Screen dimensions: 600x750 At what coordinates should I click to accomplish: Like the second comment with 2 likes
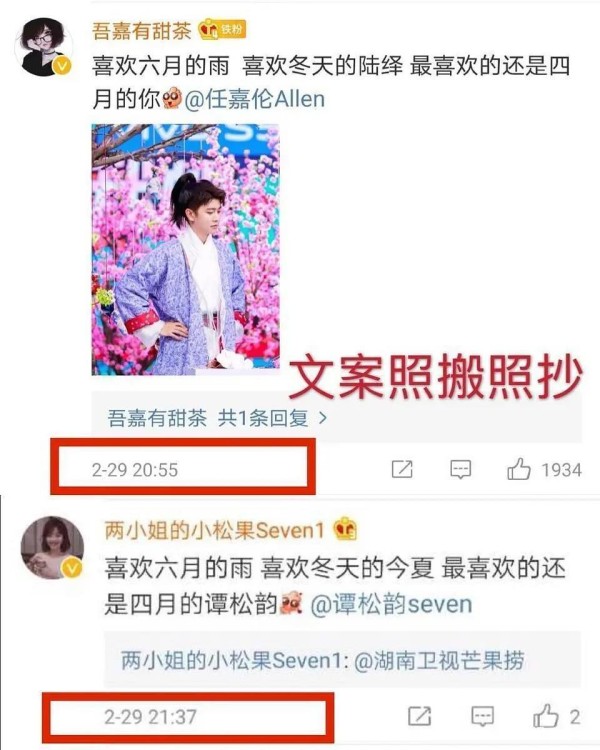(546, 716)
